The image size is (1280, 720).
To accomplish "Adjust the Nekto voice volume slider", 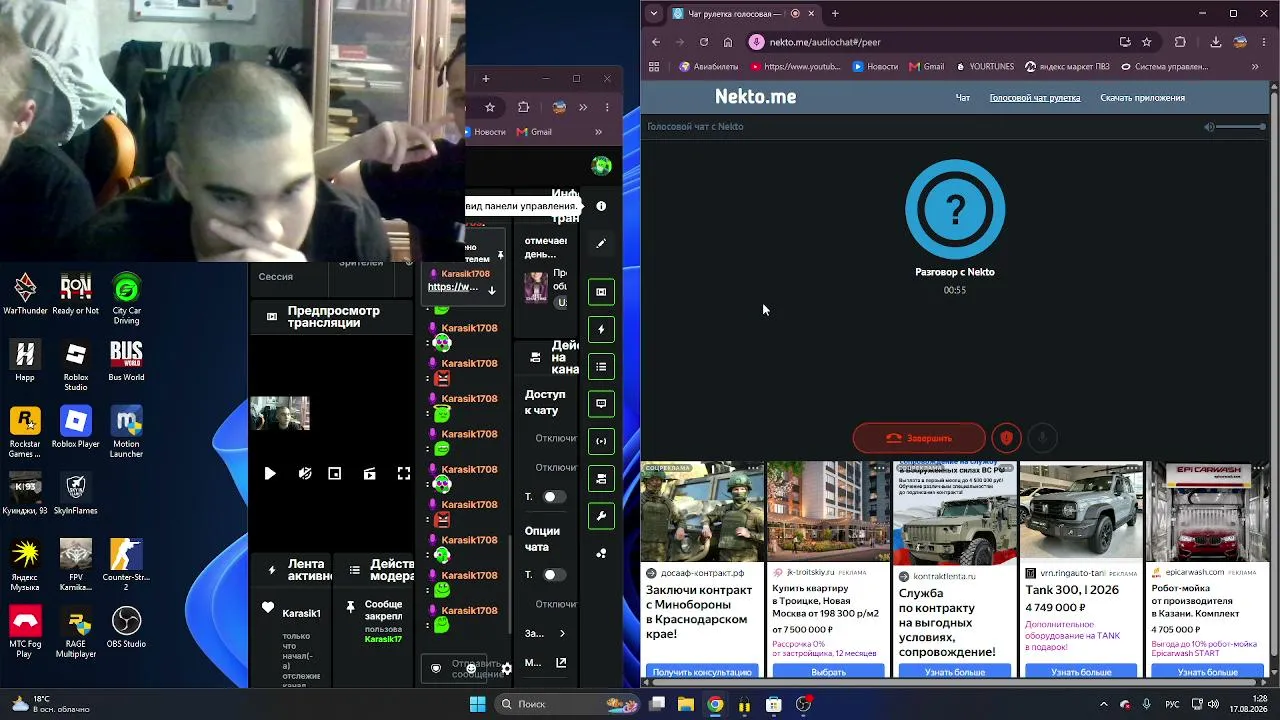I will click(x=1242, y=127).
